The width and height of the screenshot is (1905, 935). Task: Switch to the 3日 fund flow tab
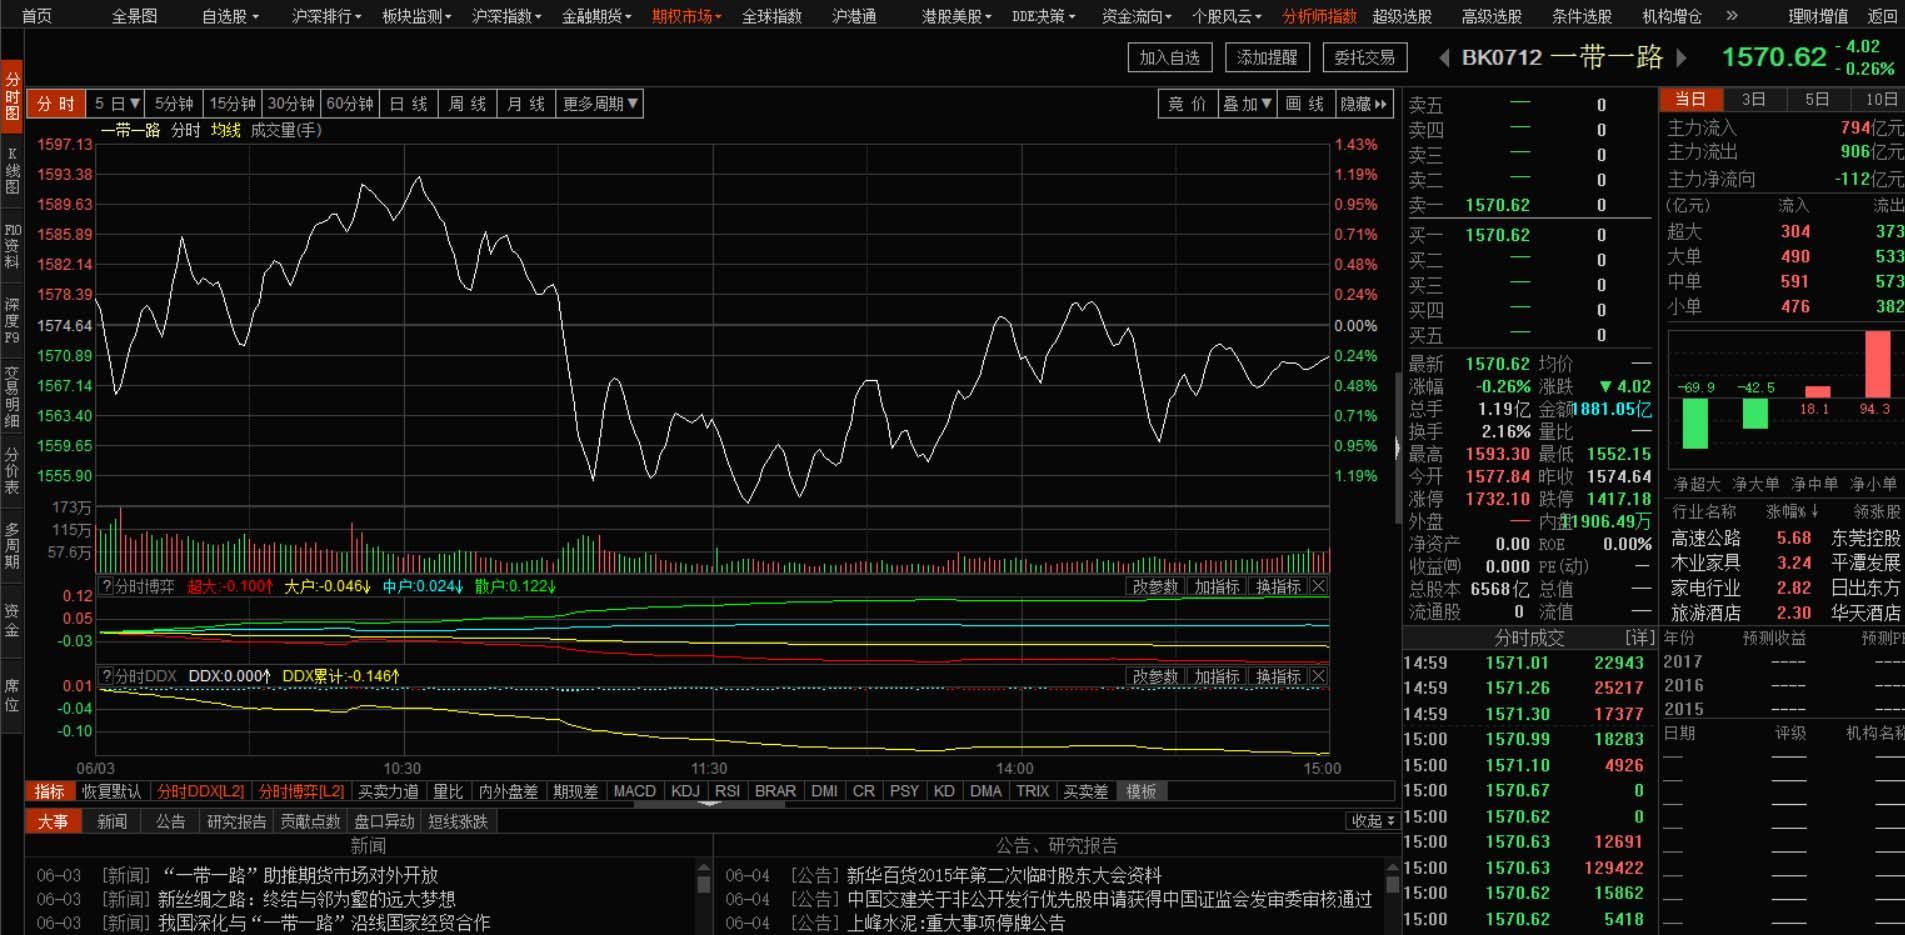1753,99
